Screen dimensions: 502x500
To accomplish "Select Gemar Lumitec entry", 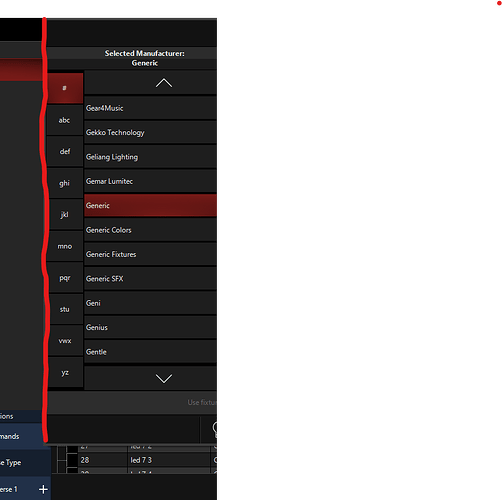I will (x=150, y=181).
